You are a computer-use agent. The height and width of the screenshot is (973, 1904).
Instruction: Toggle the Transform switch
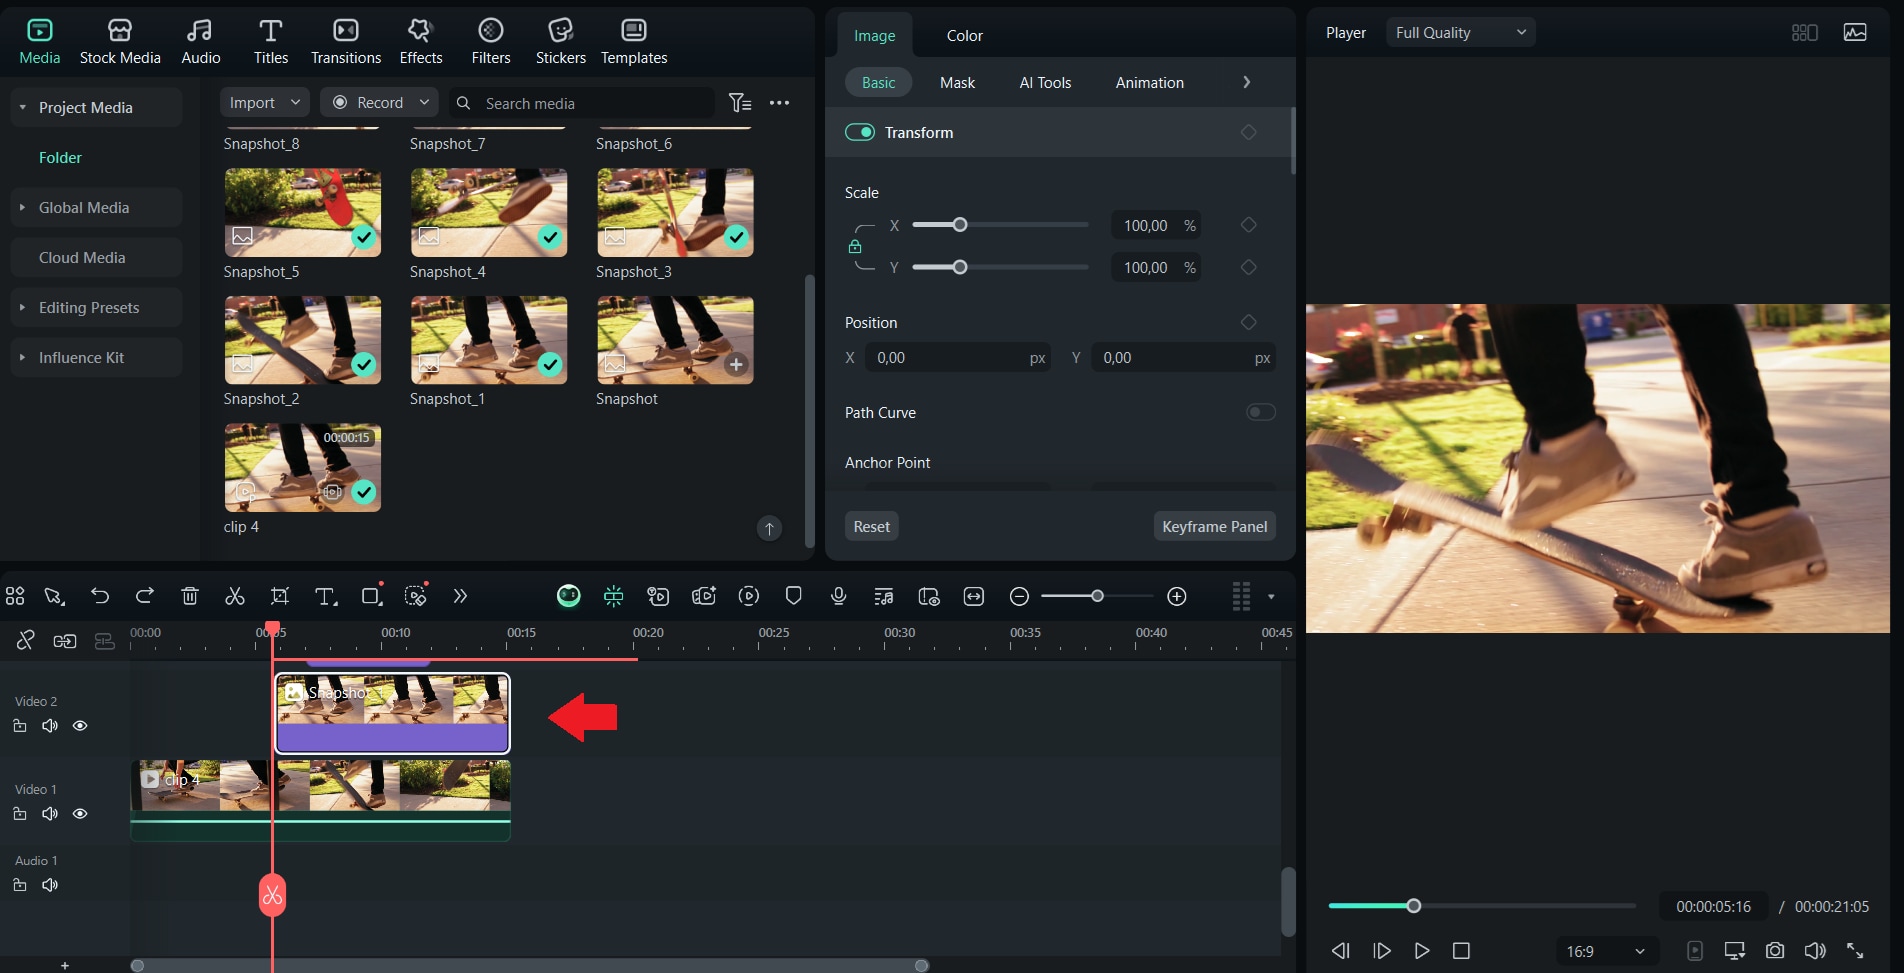point(860,132)
